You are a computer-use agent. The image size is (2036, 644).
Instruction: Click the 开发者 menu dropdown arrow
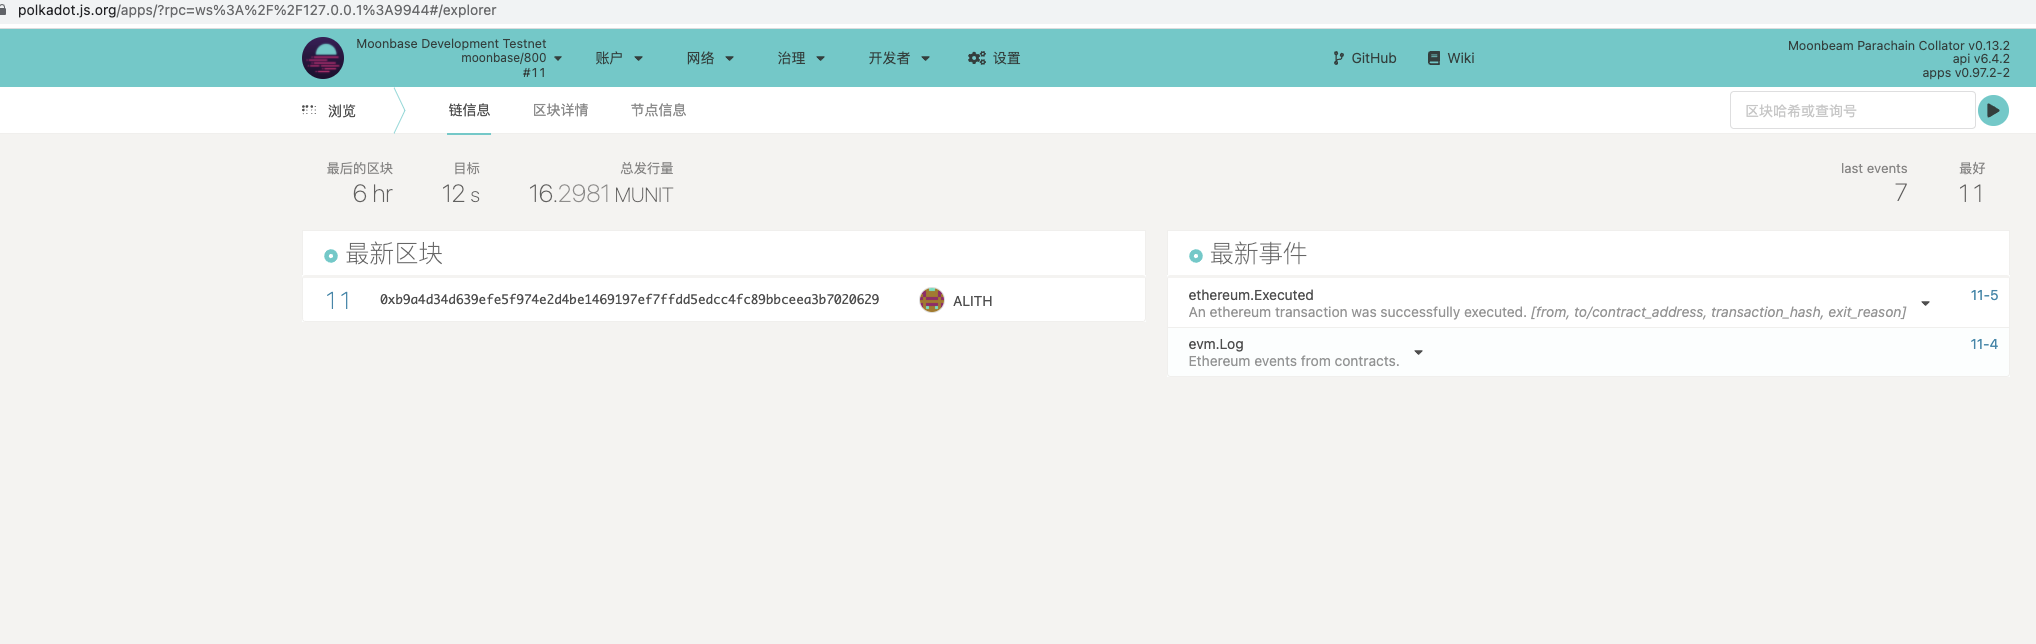(x=925, y=58)
